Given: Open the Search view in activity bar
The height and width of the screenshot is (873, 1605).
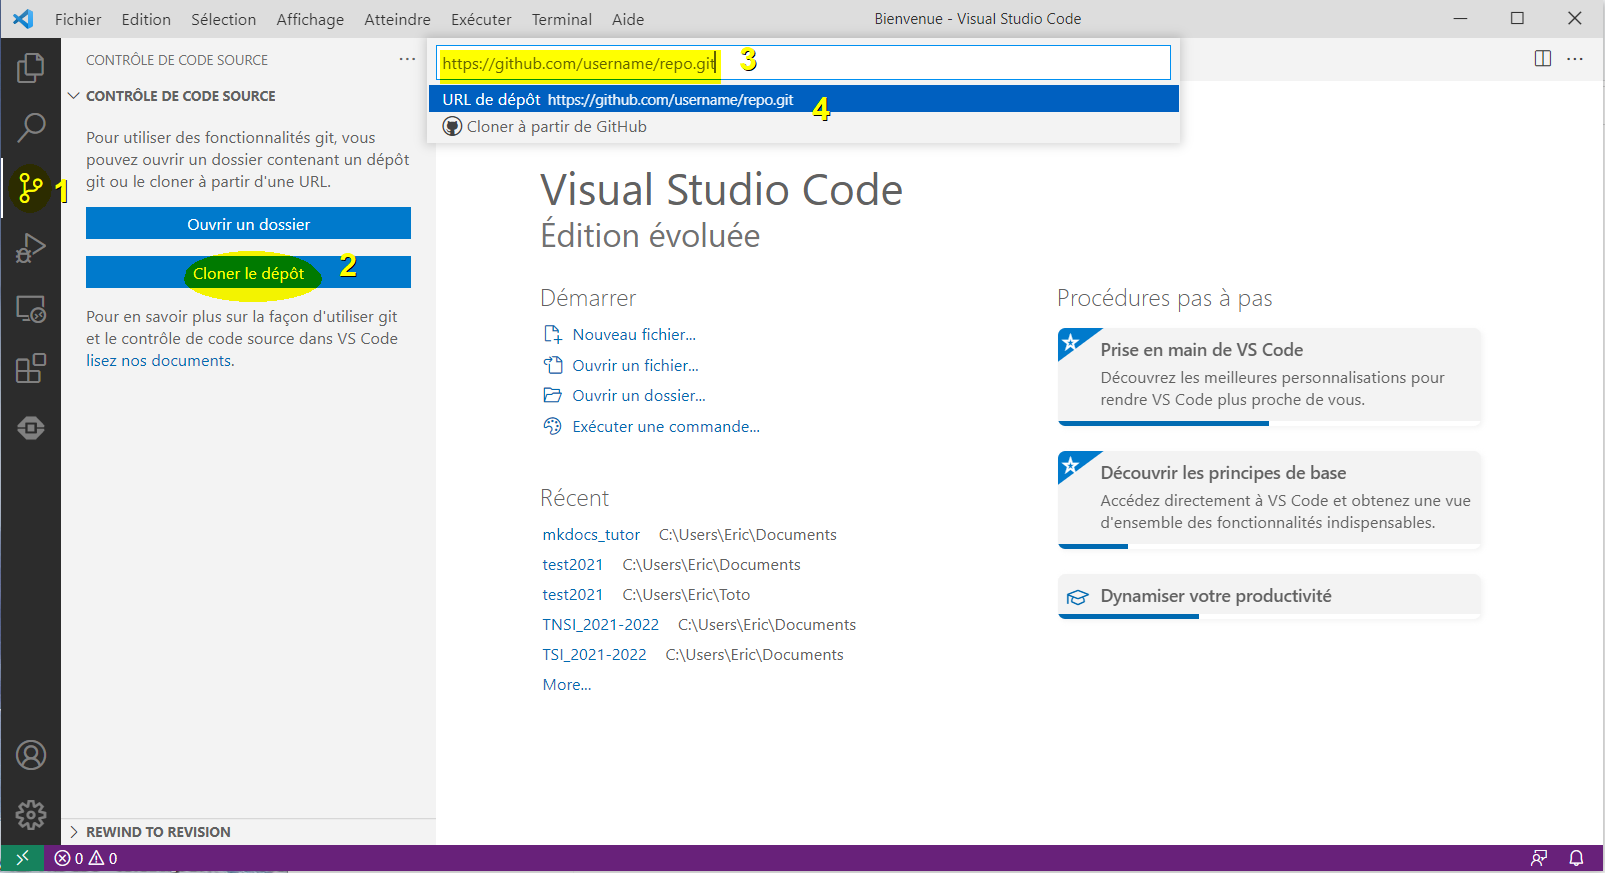Looking at the screenshot, I should click(31, 127).
